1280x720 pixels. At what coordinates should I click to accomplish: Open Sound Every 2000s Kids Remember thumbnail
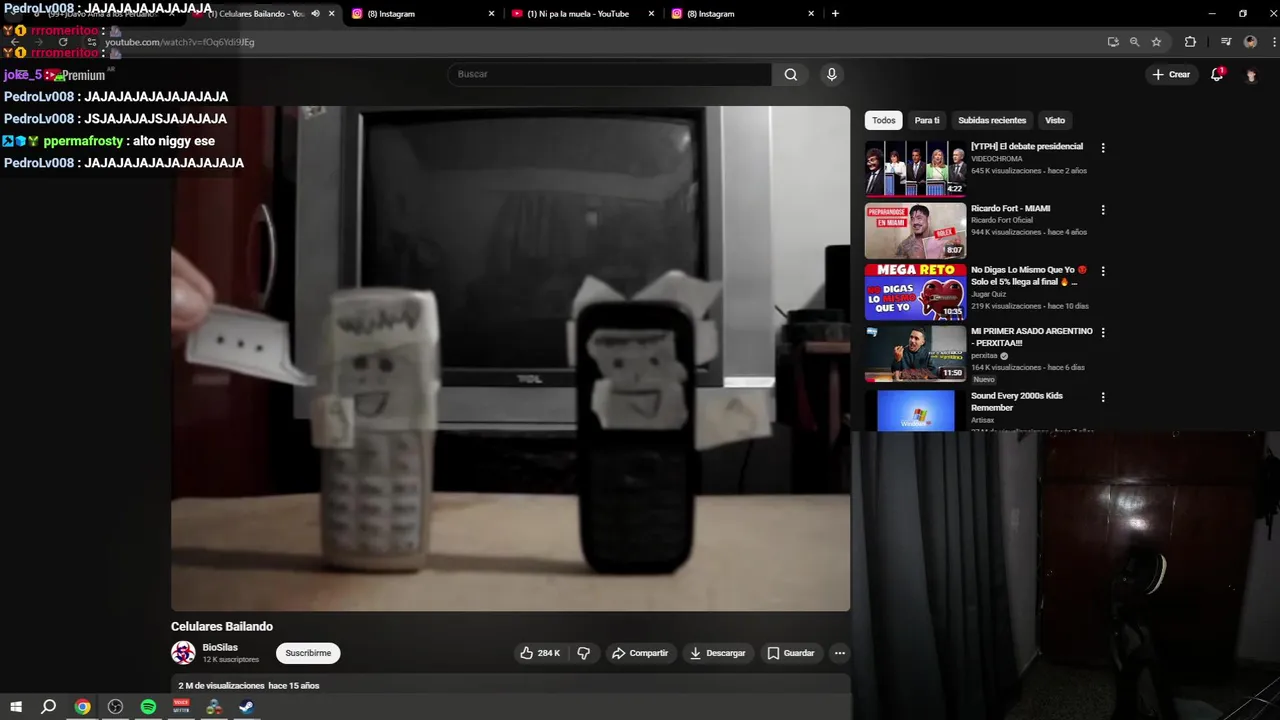point(915,411)
